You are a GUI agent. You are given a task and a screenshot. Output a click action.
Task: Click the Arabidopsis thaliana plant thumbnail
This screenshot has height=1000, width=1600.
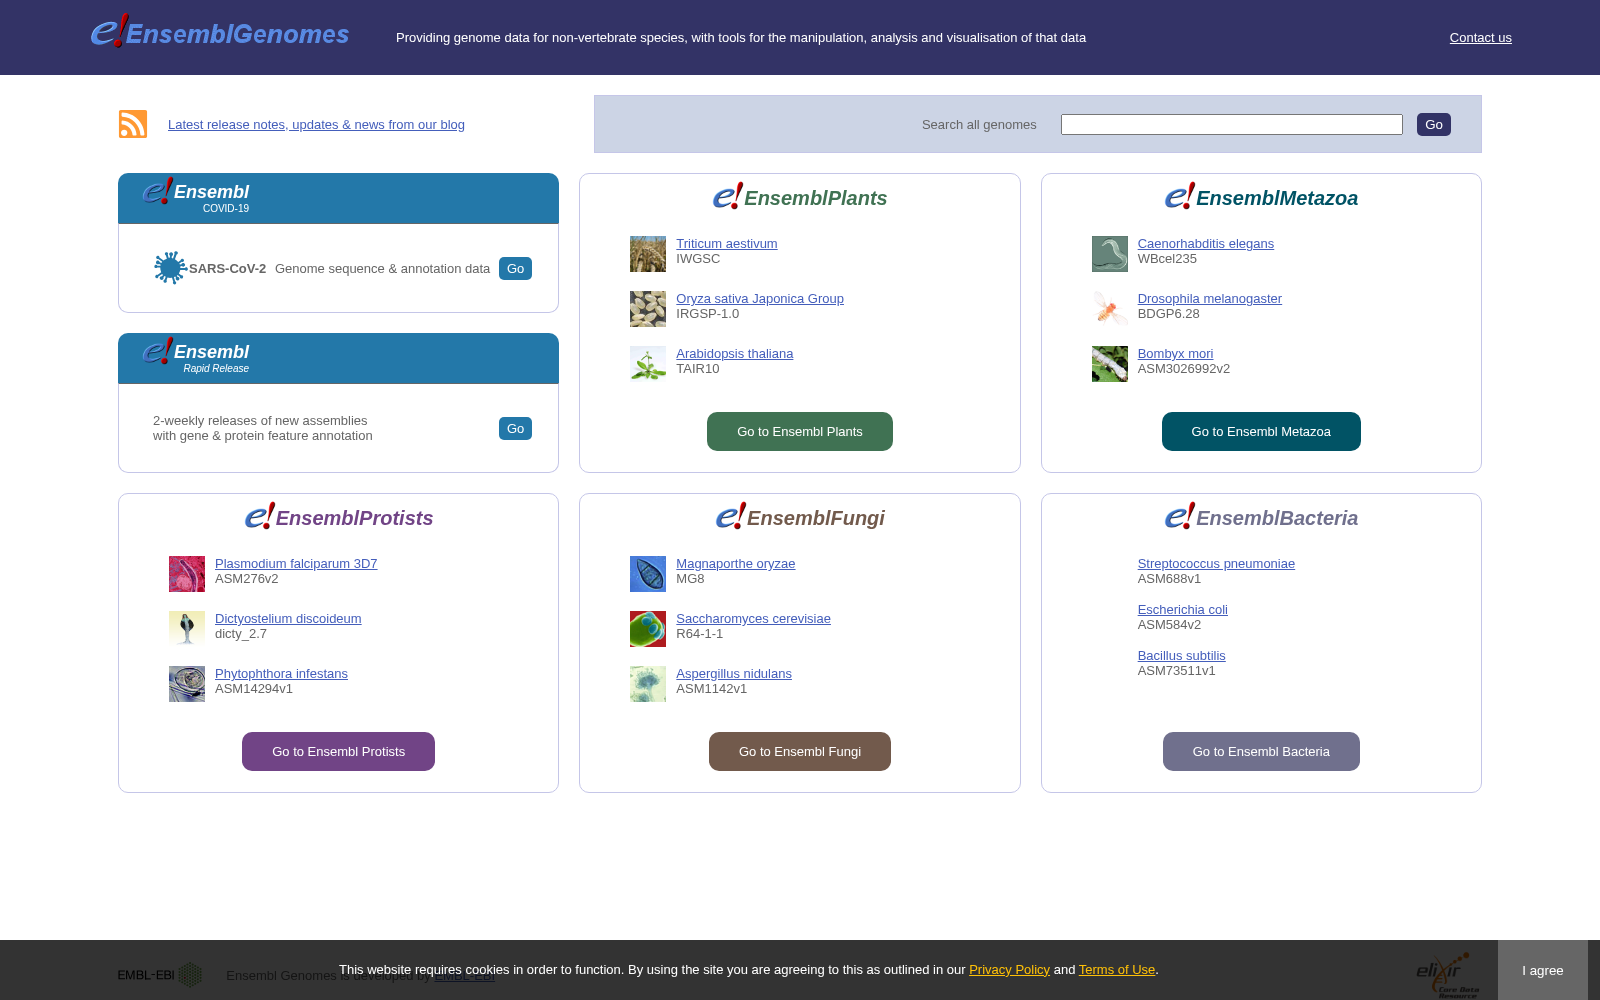648,364
